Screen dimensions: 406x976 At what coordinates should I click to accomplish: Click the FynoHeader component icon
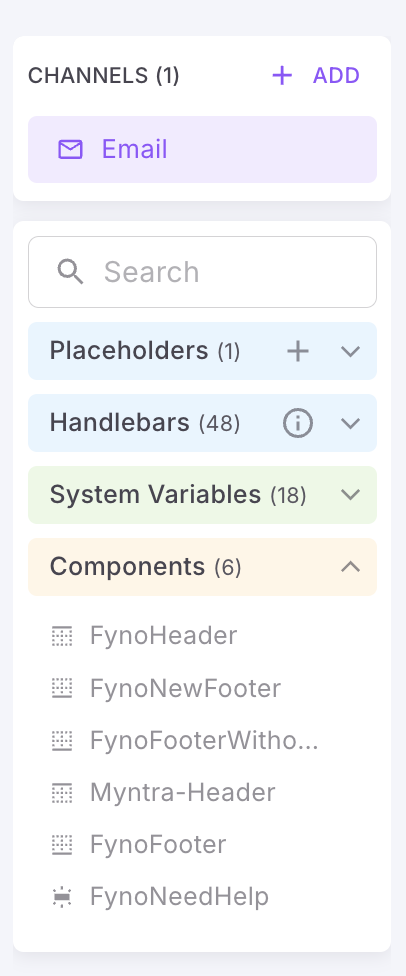(62, 636)
